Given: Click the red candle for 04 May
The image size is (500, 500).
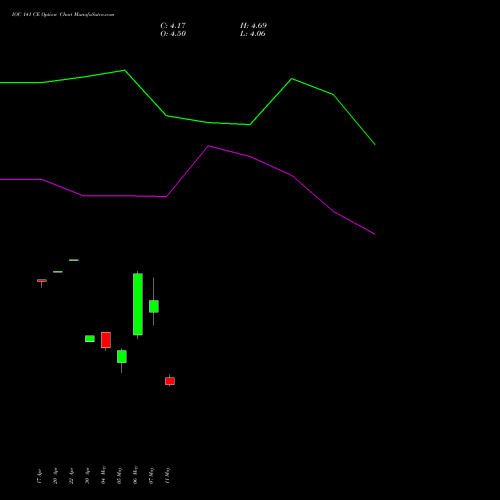Looking at the screenshot, I should click(x=106, y=340).
